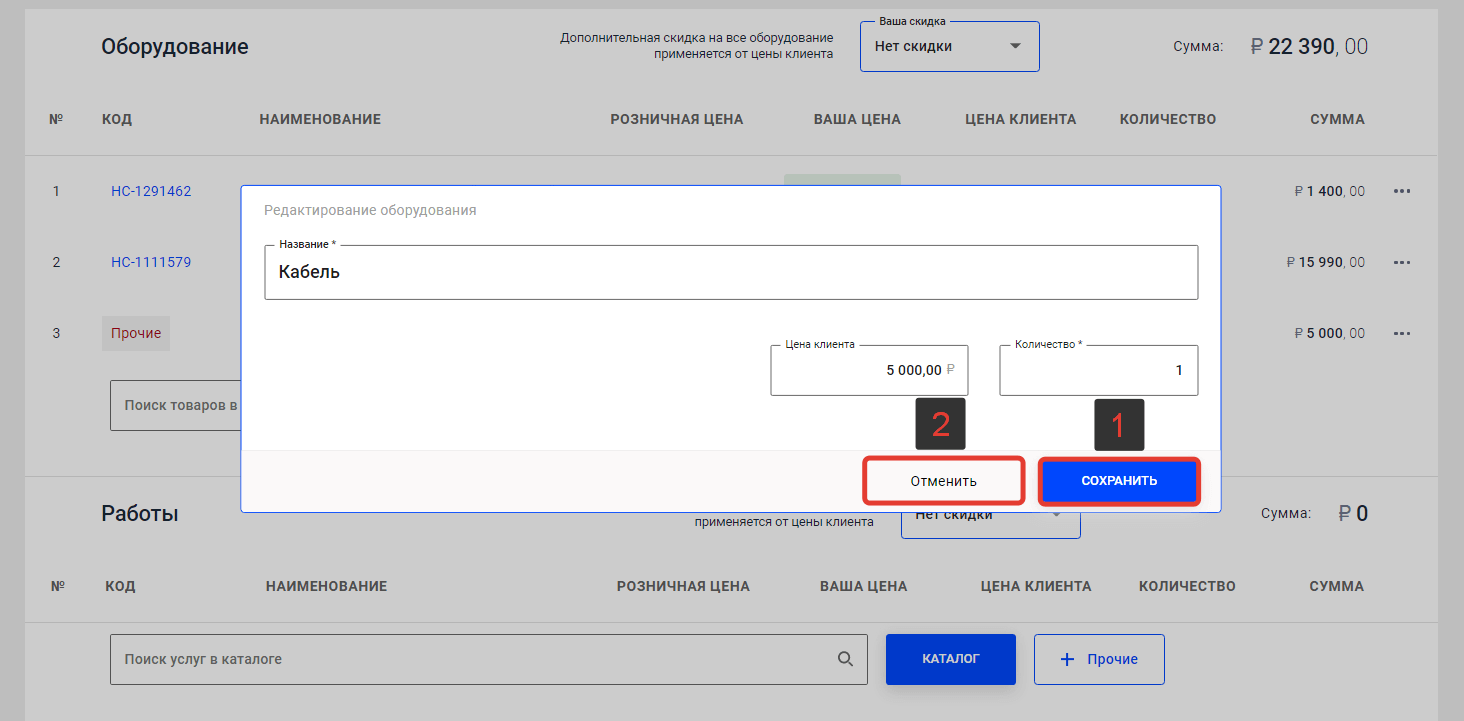Focus the 'Поиск услуг в каталоге' field

tap(470, 660)
